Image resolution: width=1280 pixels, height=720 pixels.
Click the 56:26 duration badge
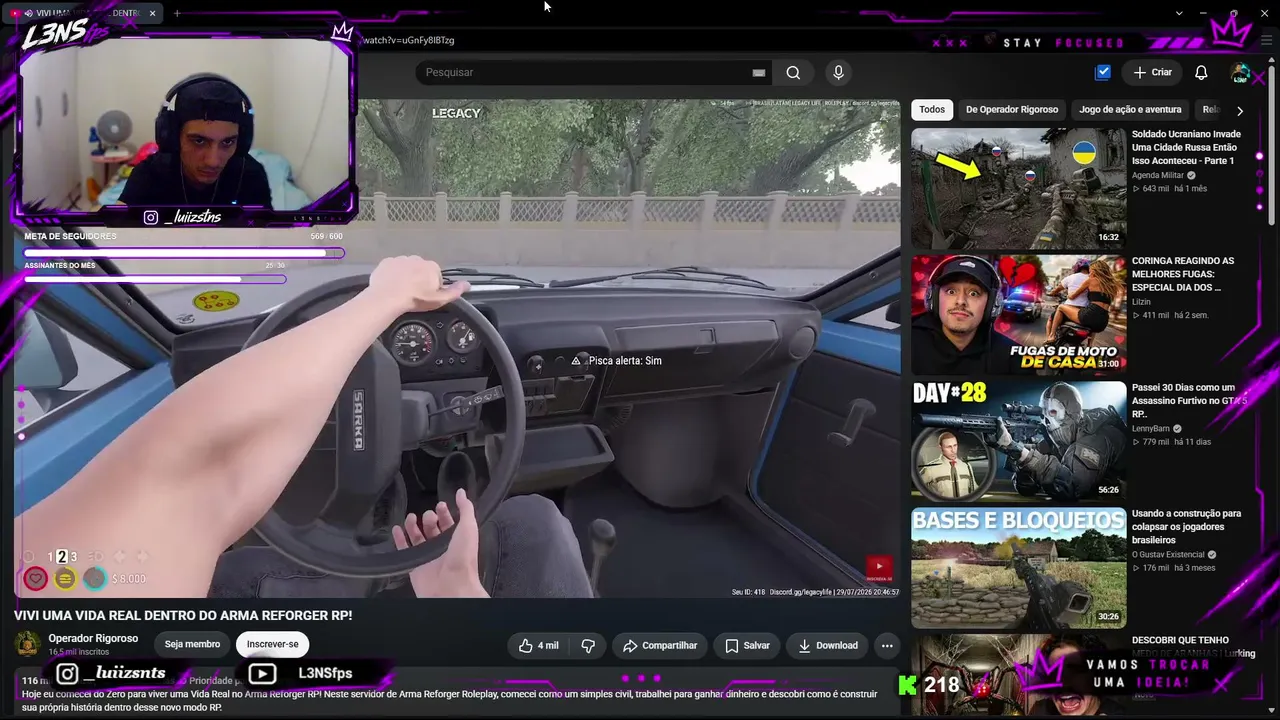click(x=1108, y=491)
